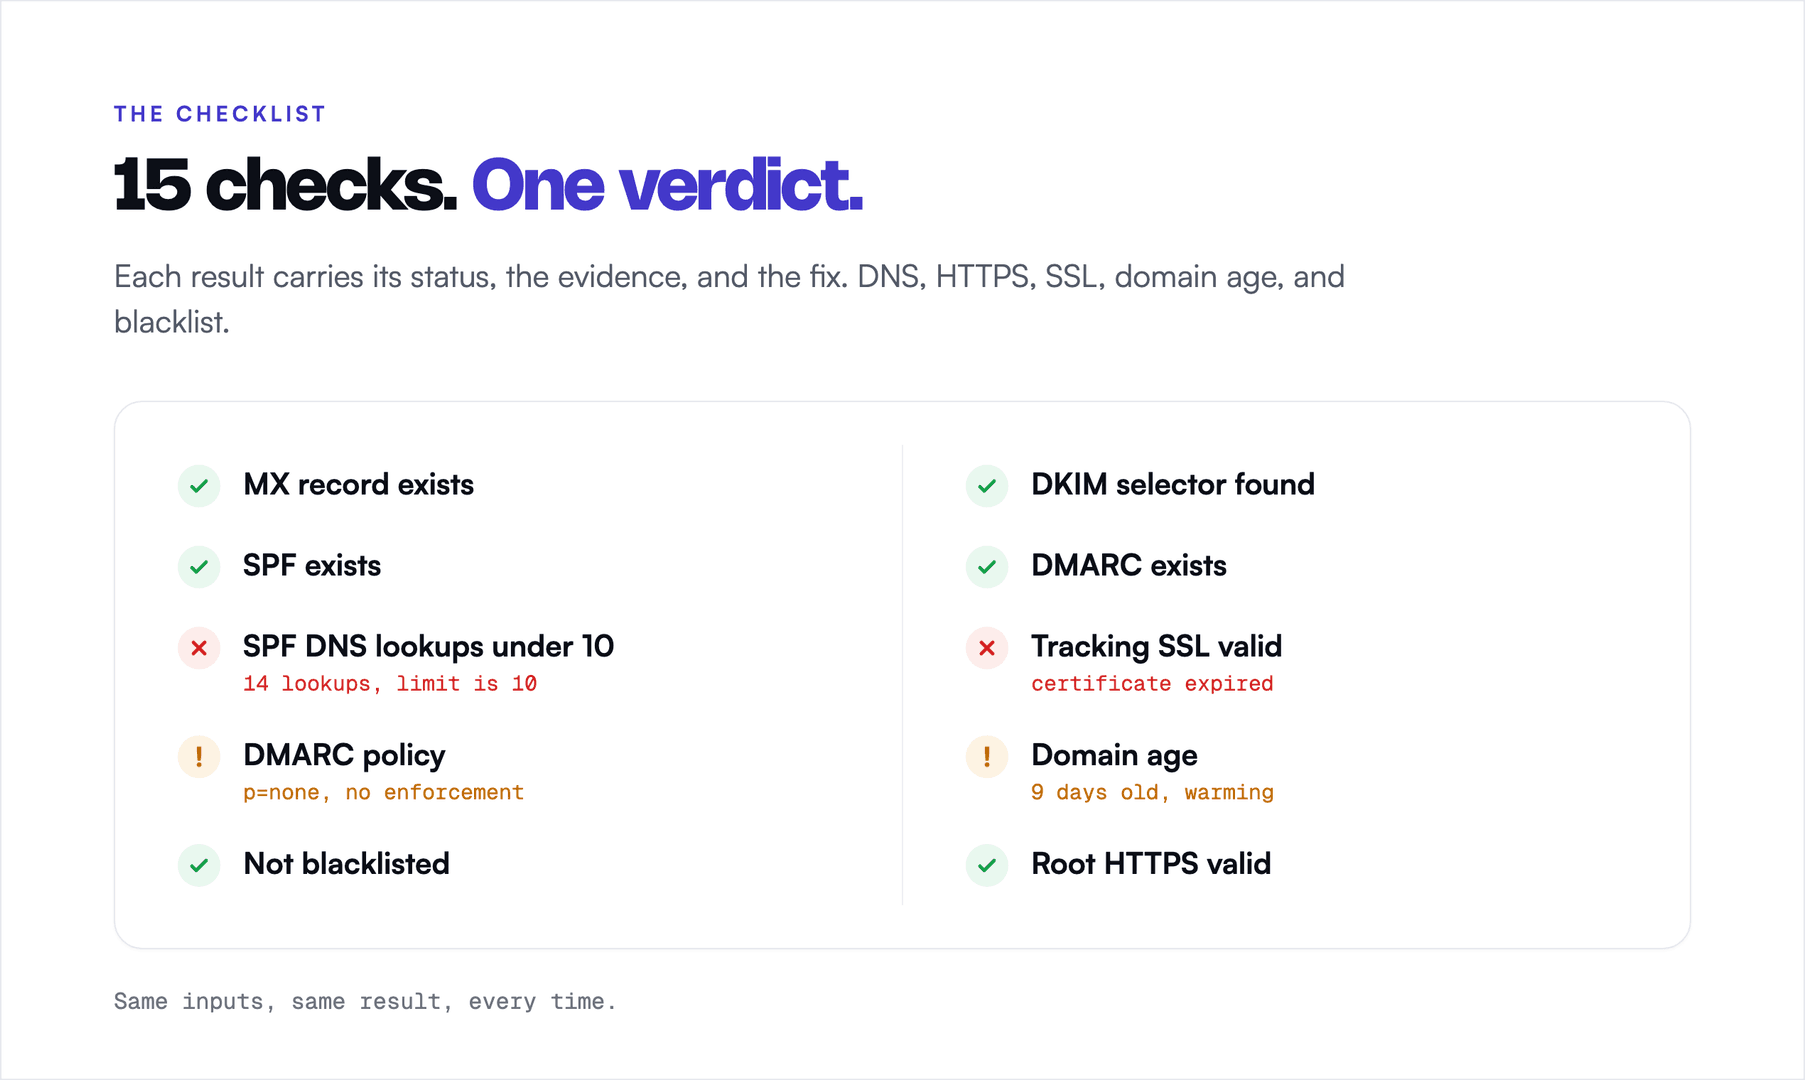Click the orange warning icon beside Domain age
This screenshot has height=1080, width=1805.
coord(987,757)
